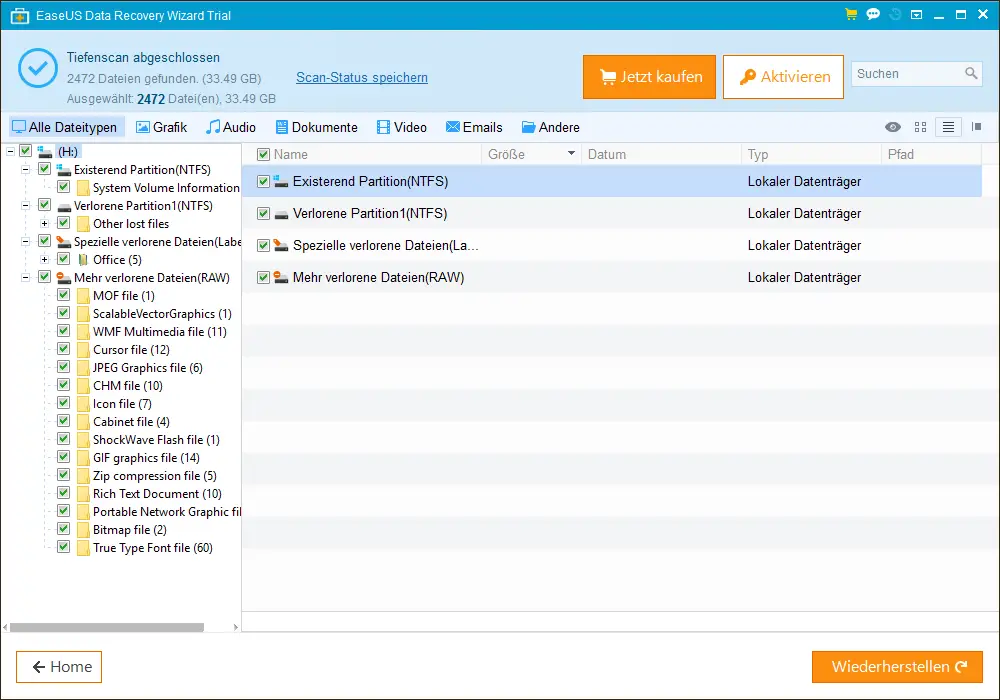This screenshot has width=1000, height=700.
Task: Toggle select-all checkbox beside Name header
Action: 263,154
